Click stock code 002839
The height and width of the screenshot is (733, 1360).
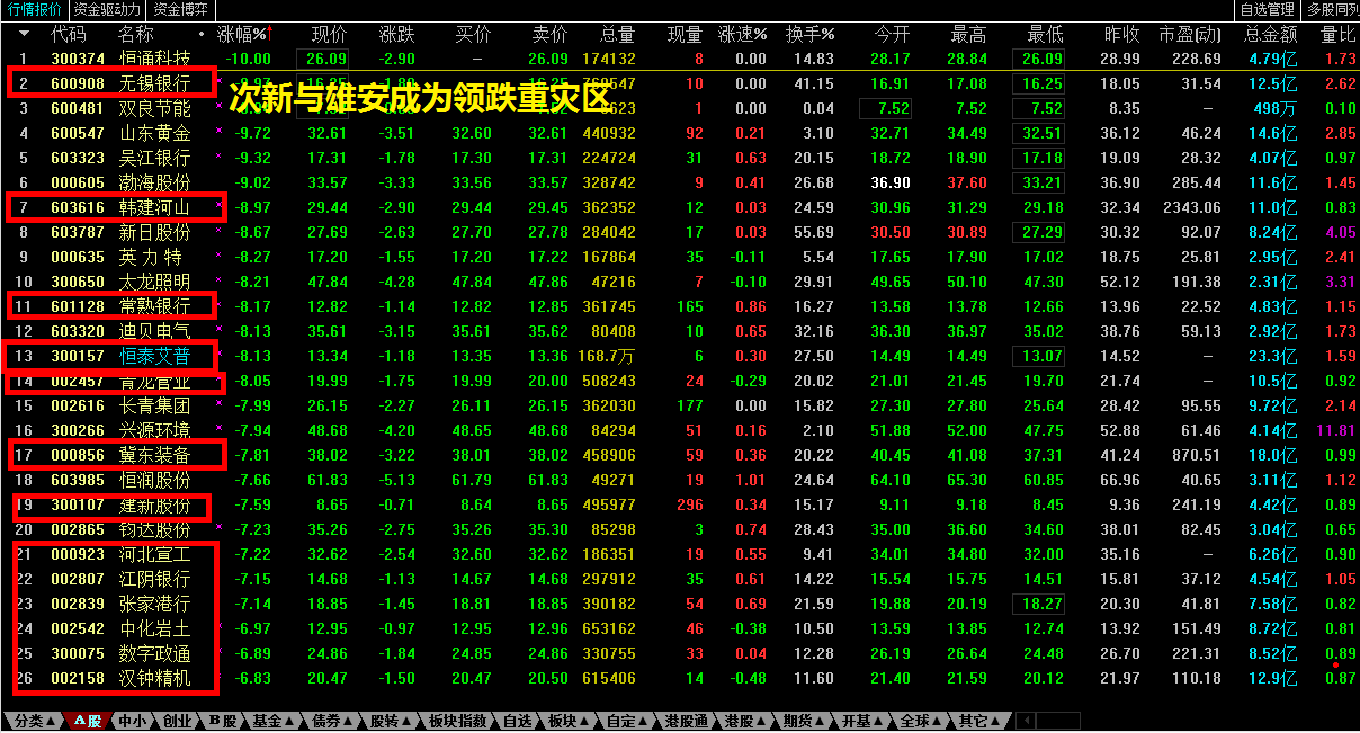[x=78, y=604]
